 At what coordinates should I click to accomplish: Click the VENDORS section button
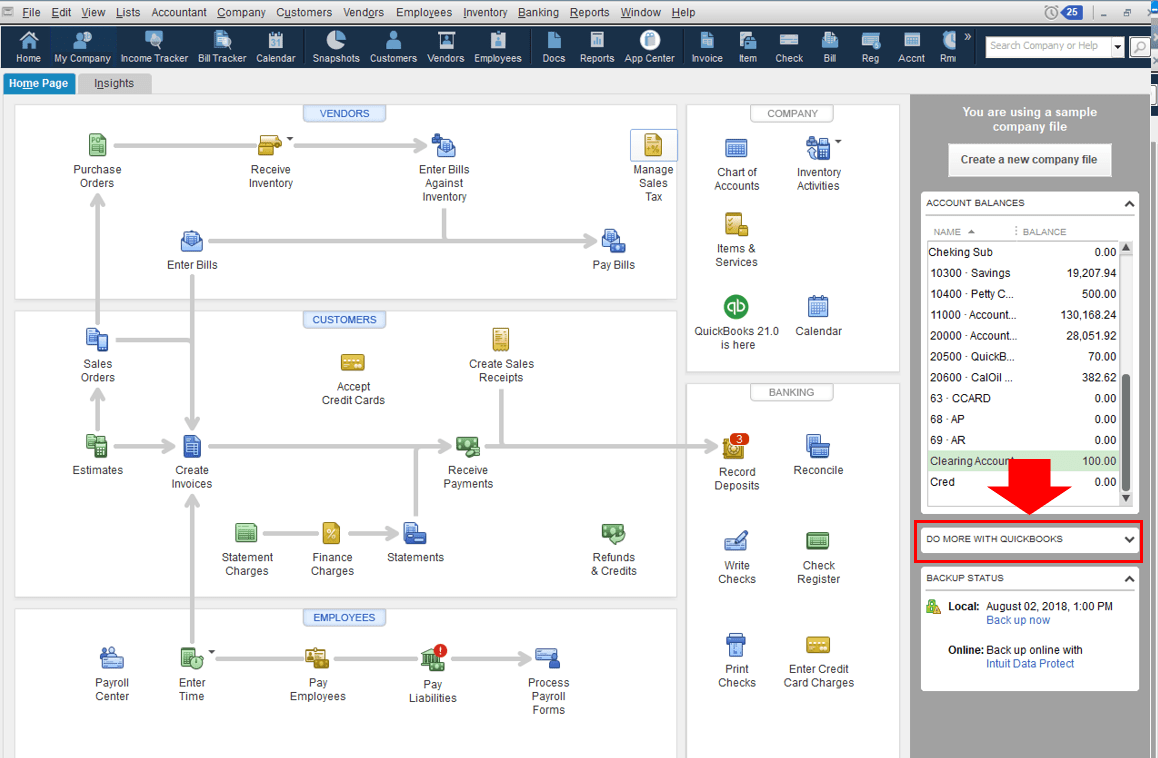coord(344,114)
